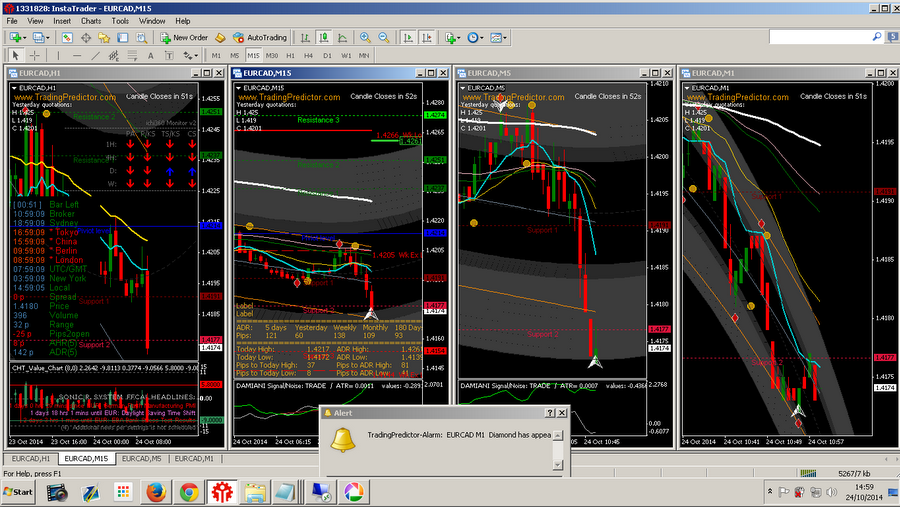900x507 pixels.
Task: Switch to W1 timeframe
Action: pos(346,55)
